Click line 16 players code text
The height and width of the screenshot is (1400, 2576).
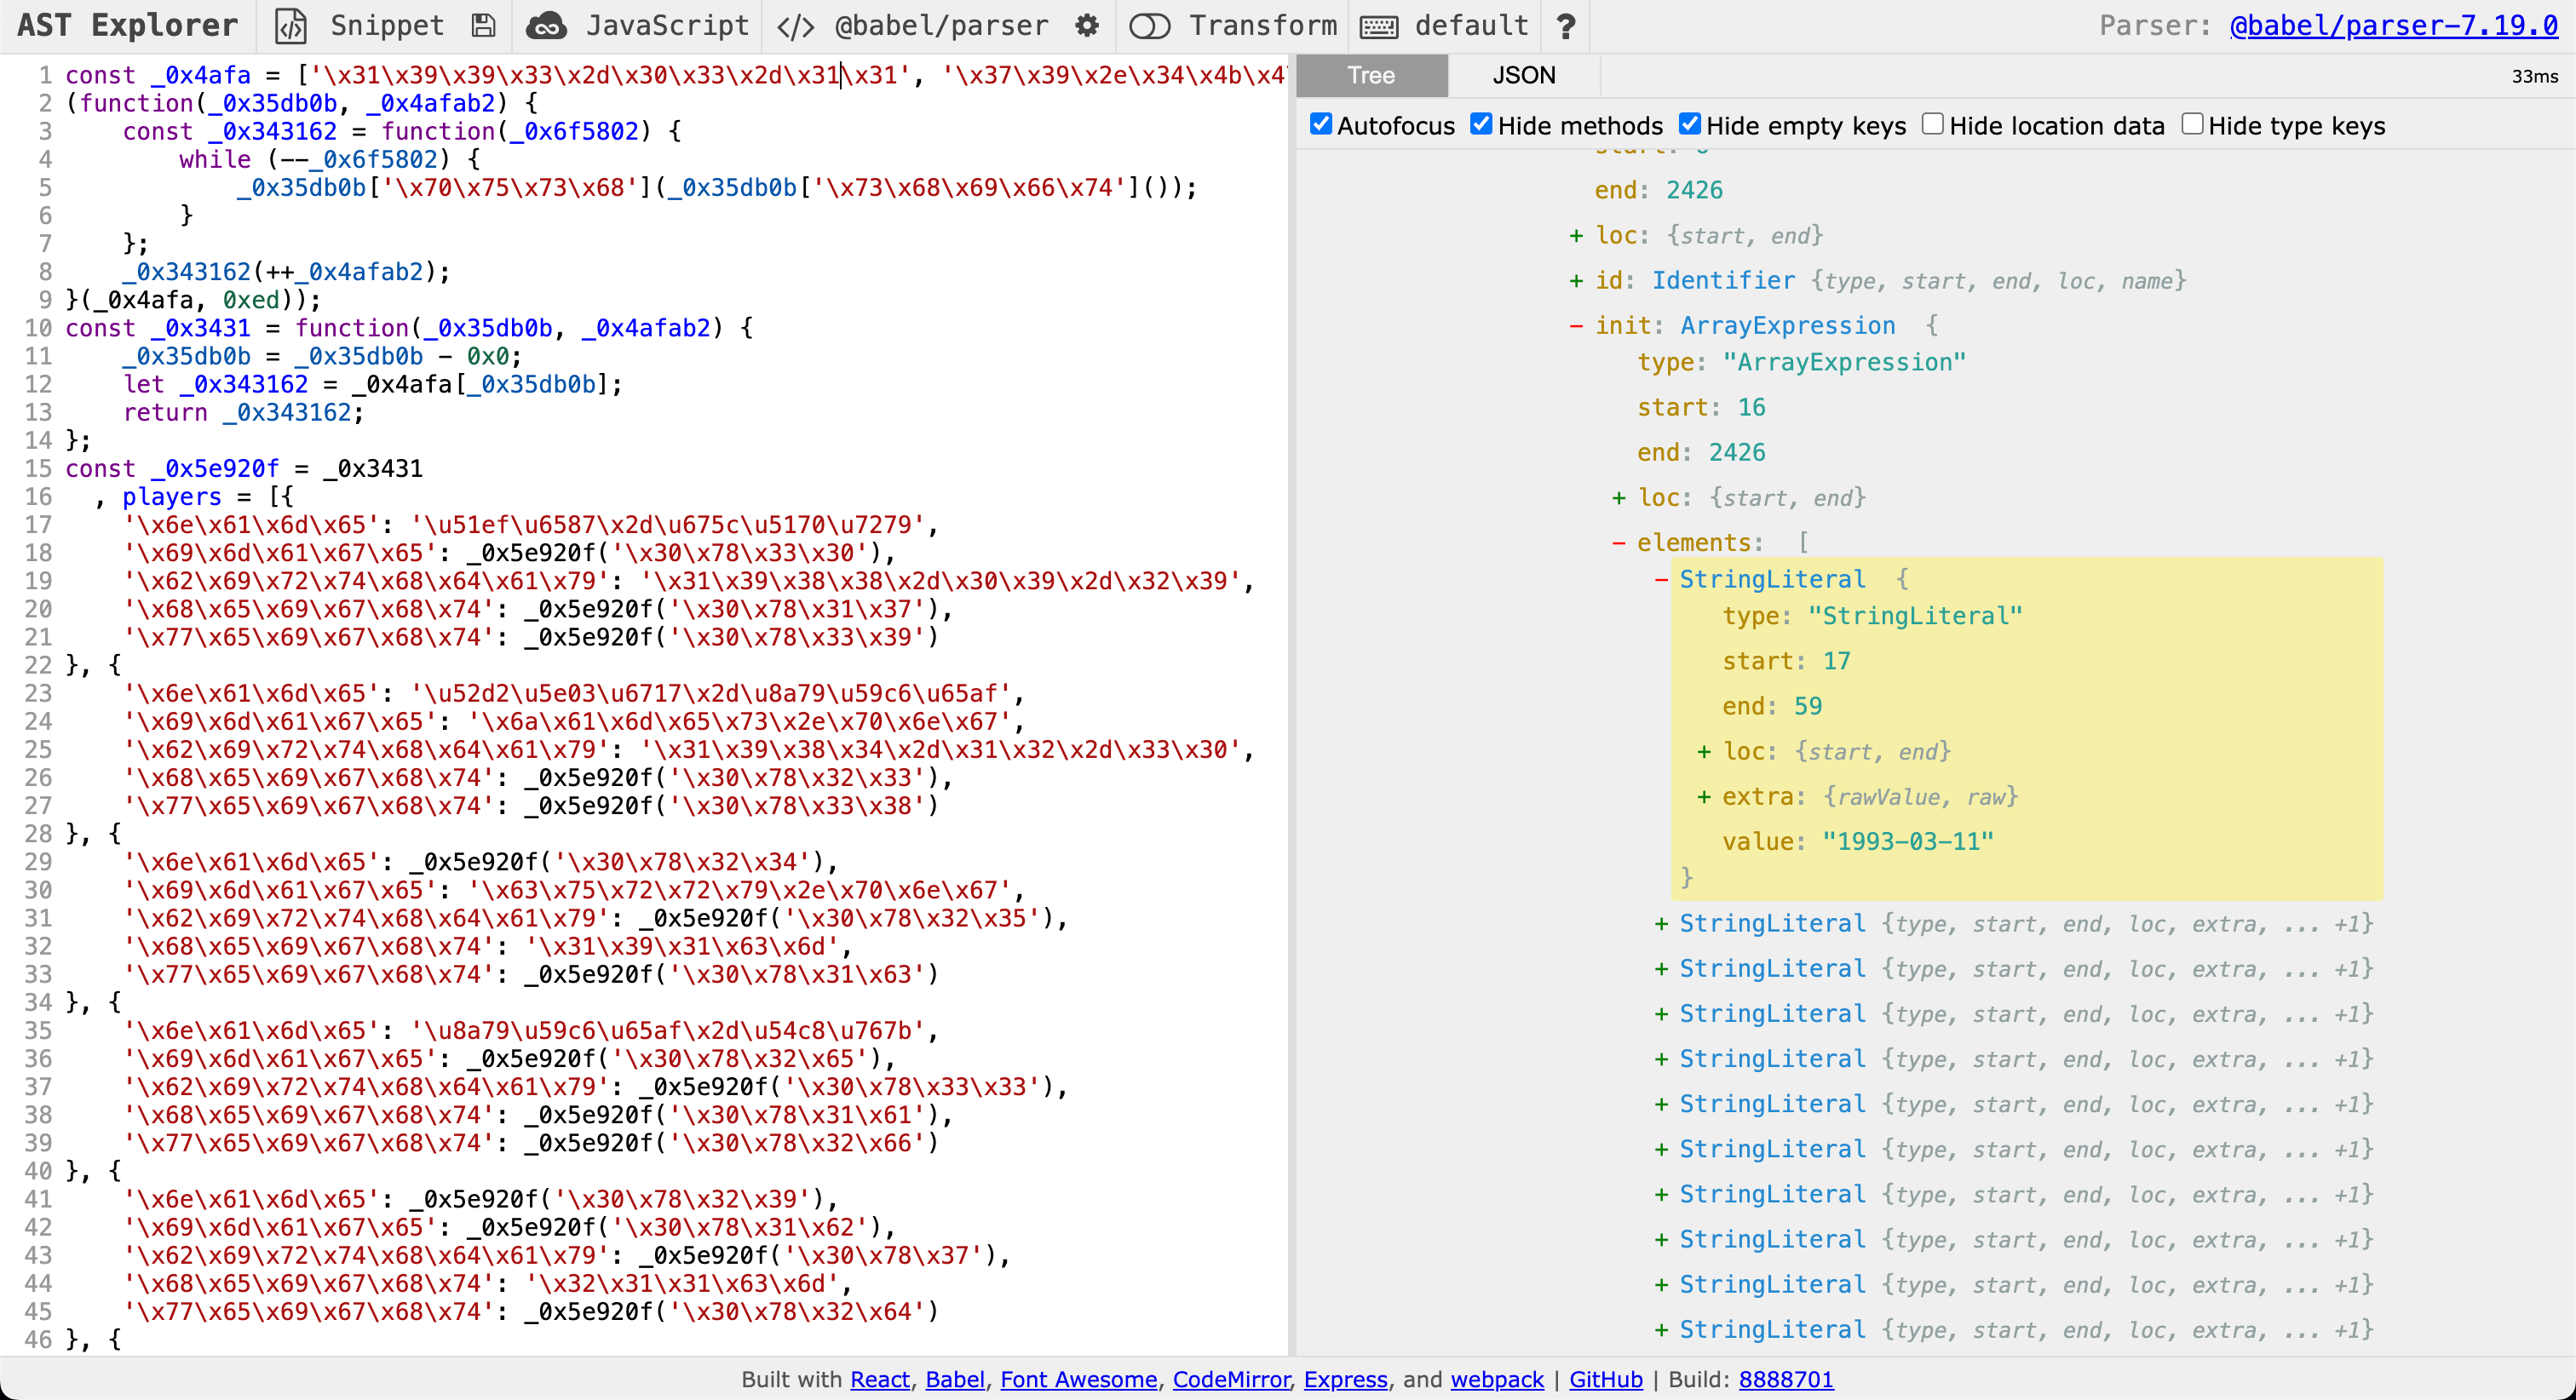tap(171, 497)
